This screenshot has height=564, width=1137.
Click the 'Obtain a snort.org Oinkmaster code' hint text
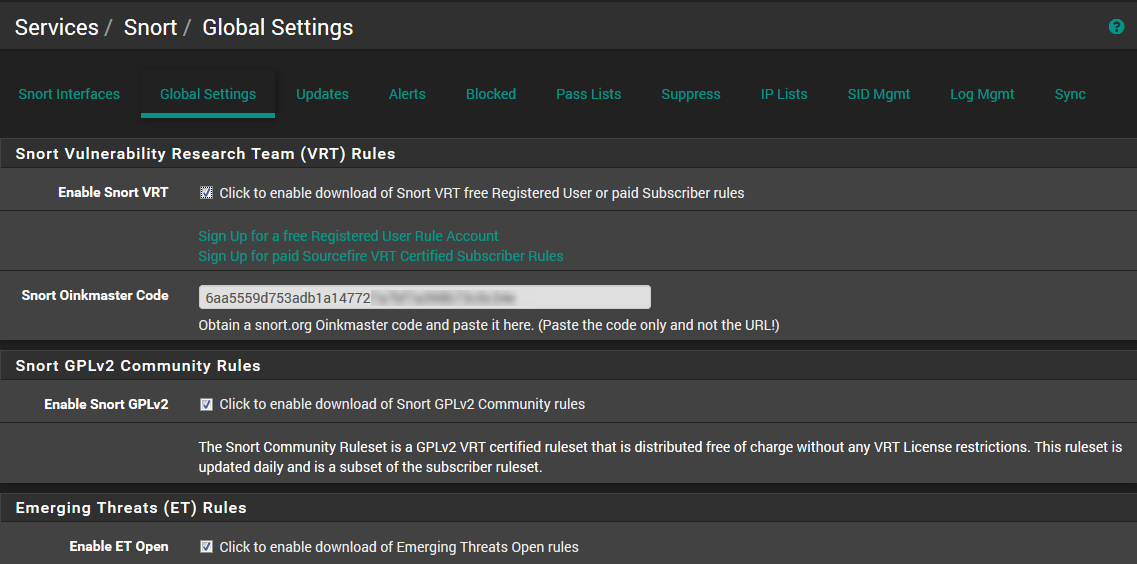489,326
